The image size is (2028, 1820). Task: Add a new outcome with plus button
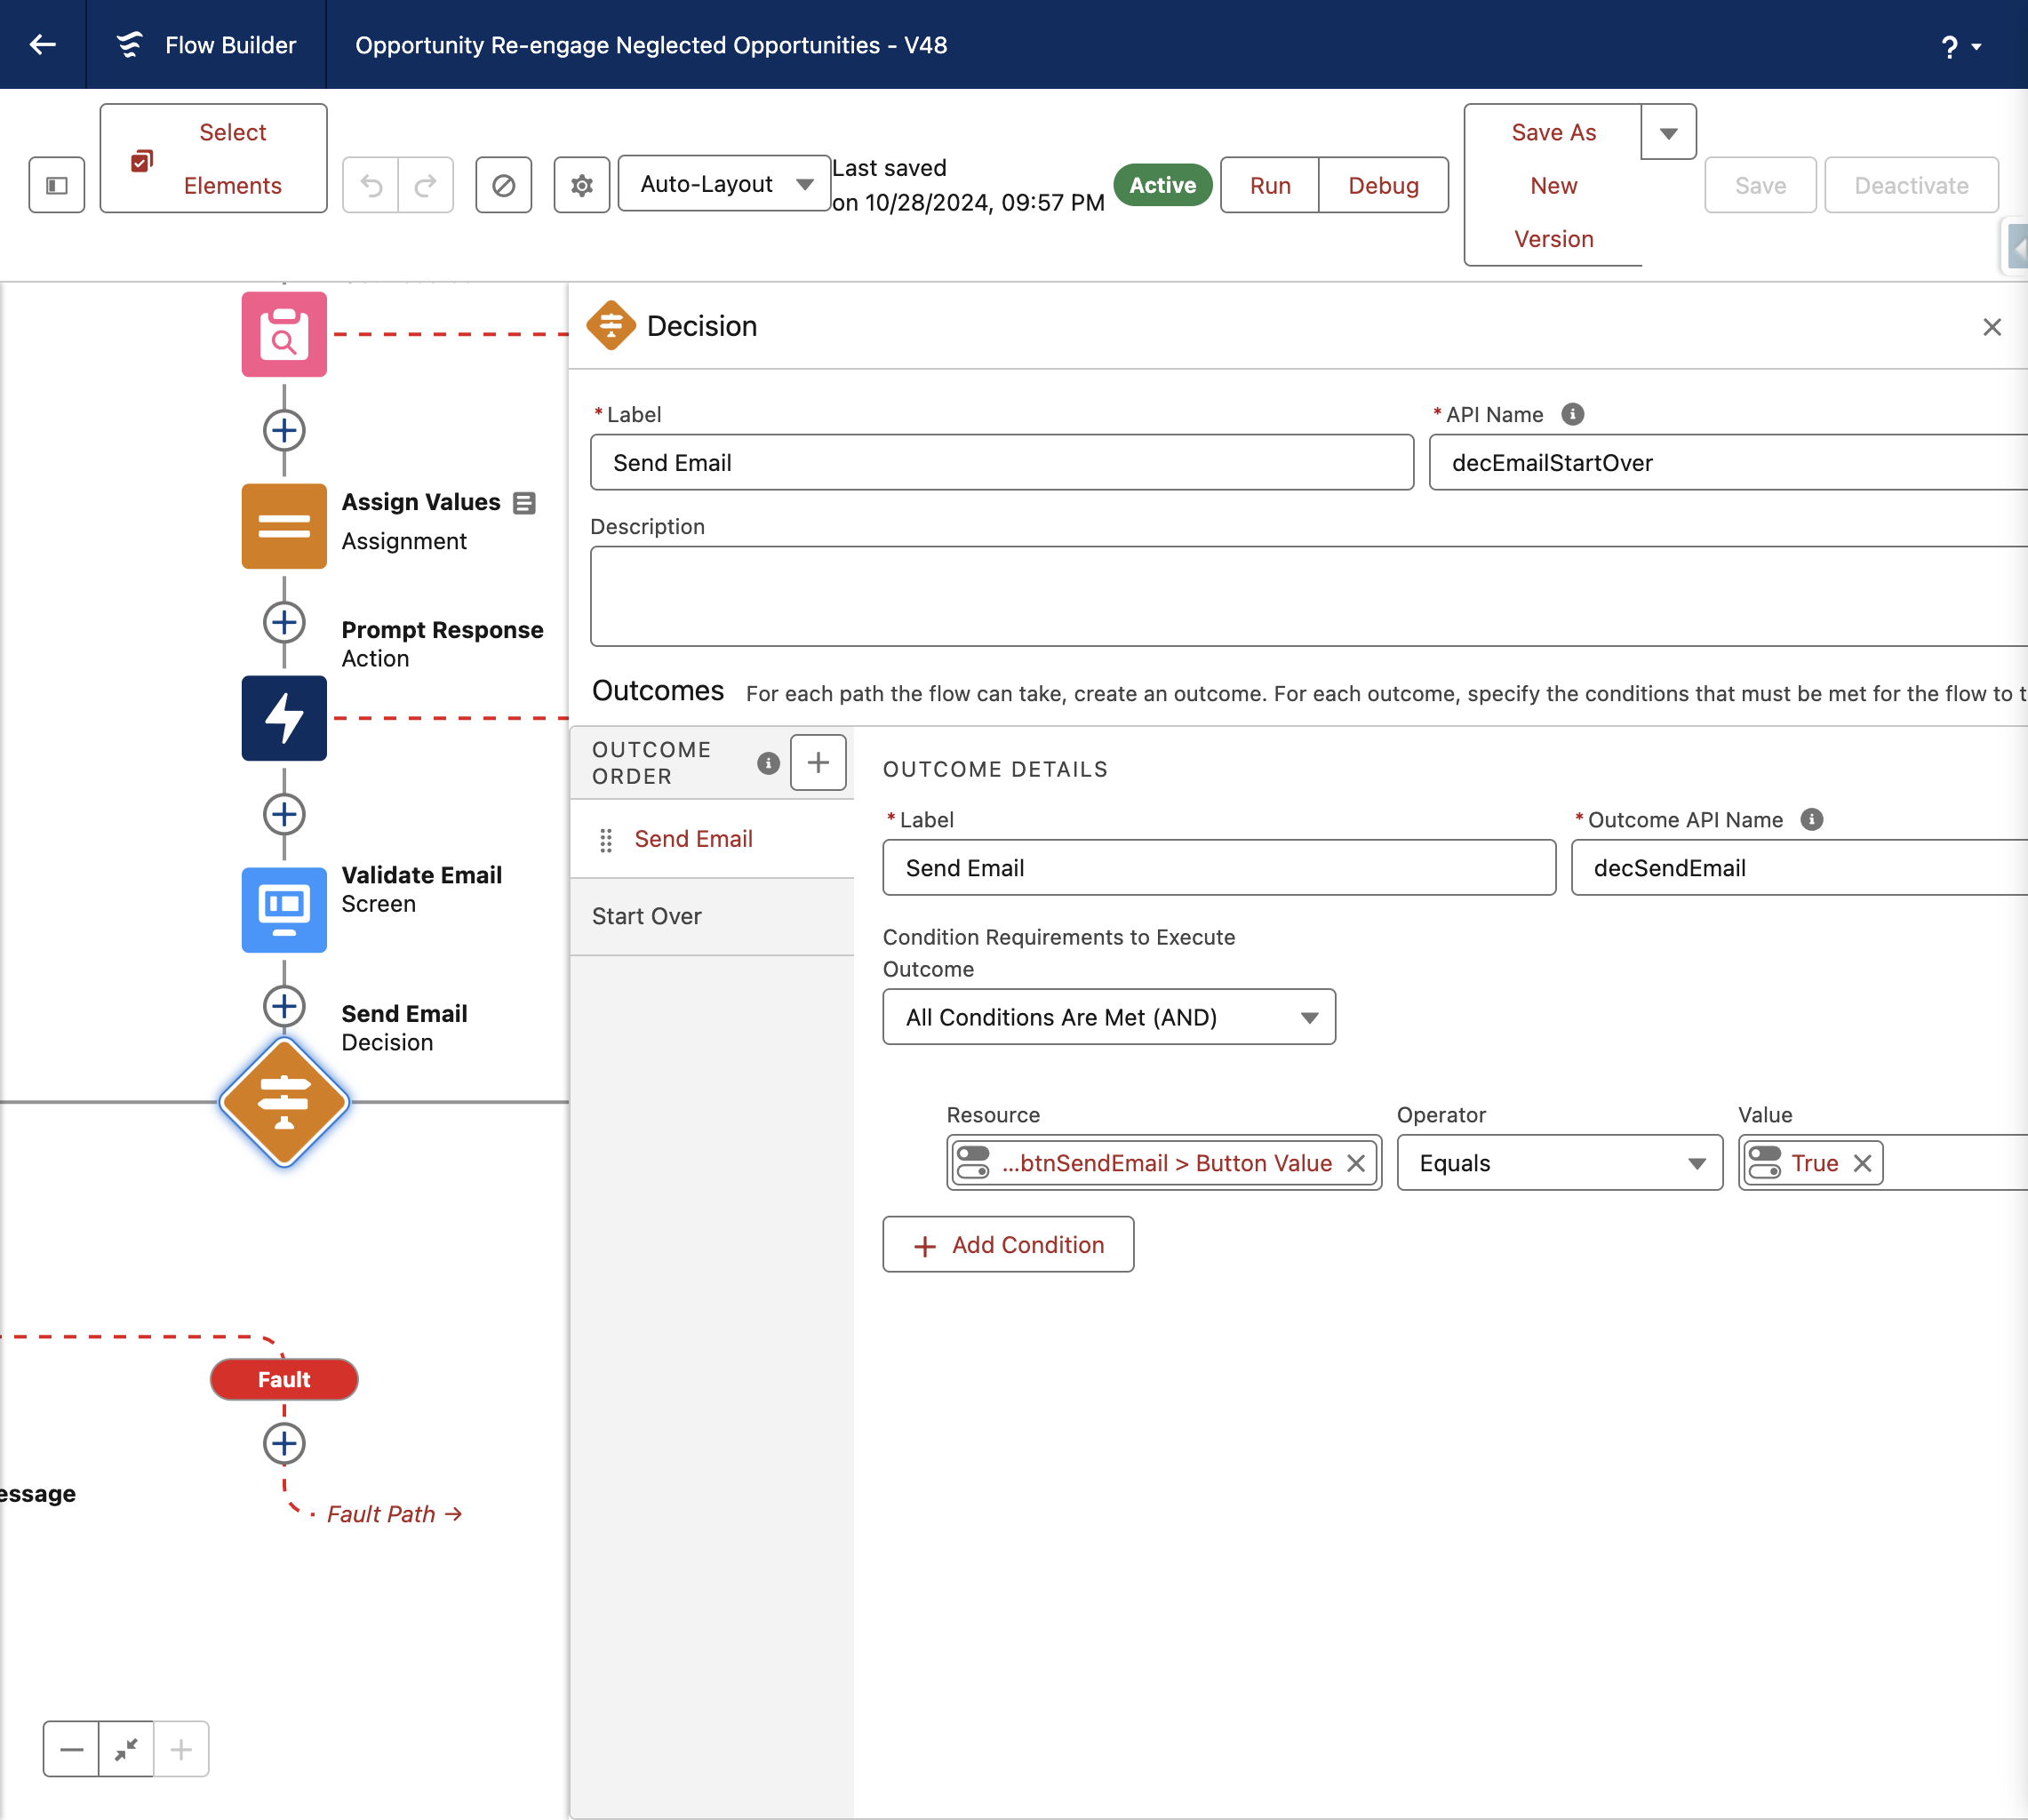click(818, 762)
